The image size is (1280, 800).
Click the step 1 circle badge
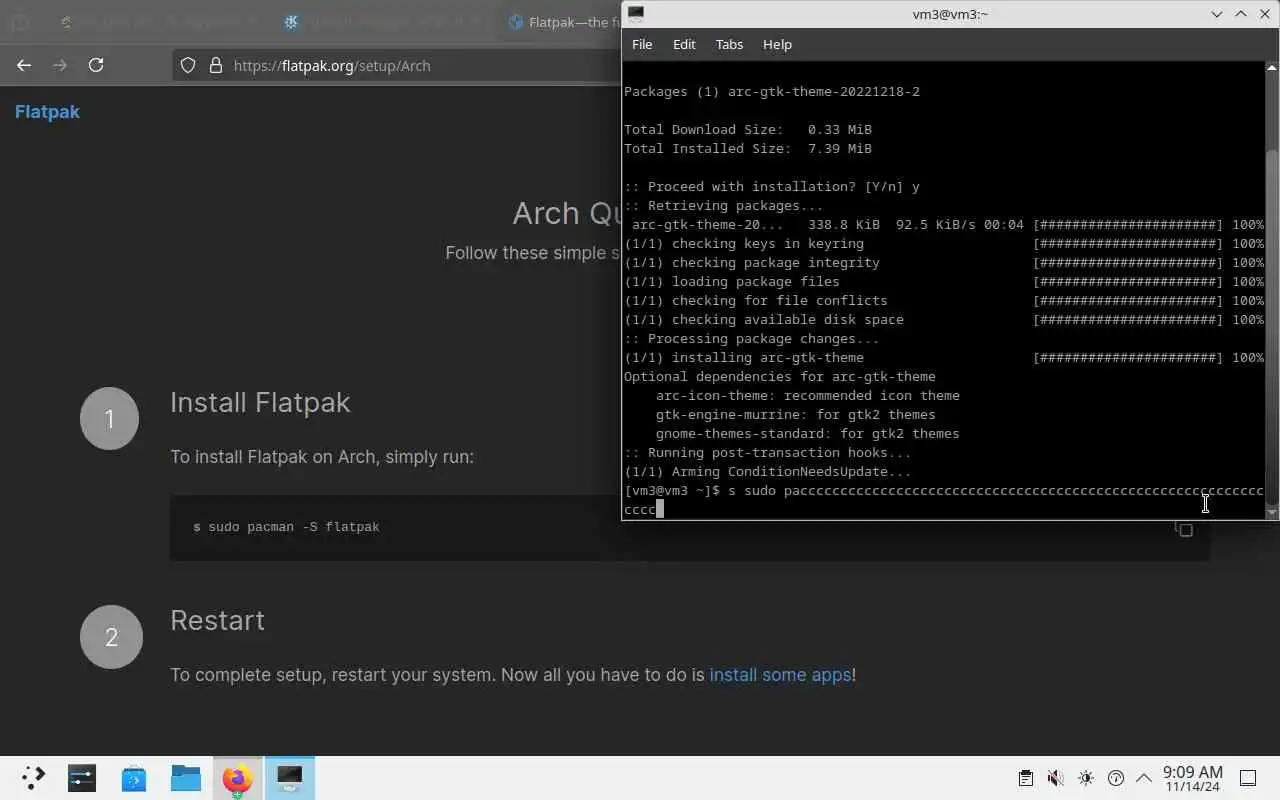pos(109,419)
